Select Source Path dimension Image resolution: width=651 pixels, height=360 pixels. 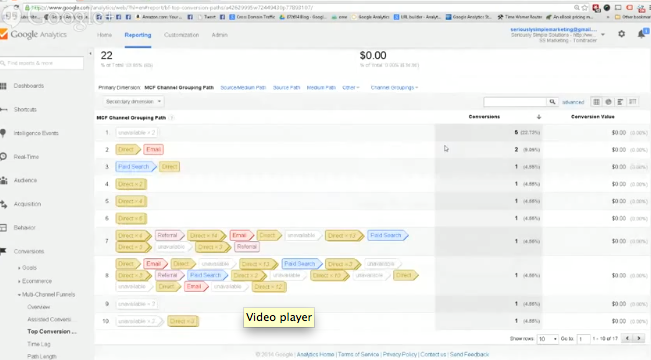click(286, 88)
